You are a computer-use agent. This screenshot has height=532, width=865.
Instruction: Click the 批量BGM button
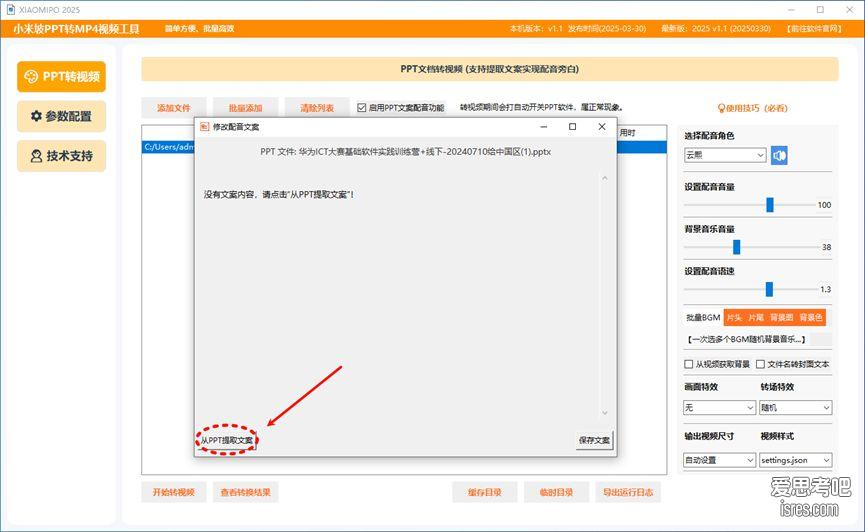point(703,317)
